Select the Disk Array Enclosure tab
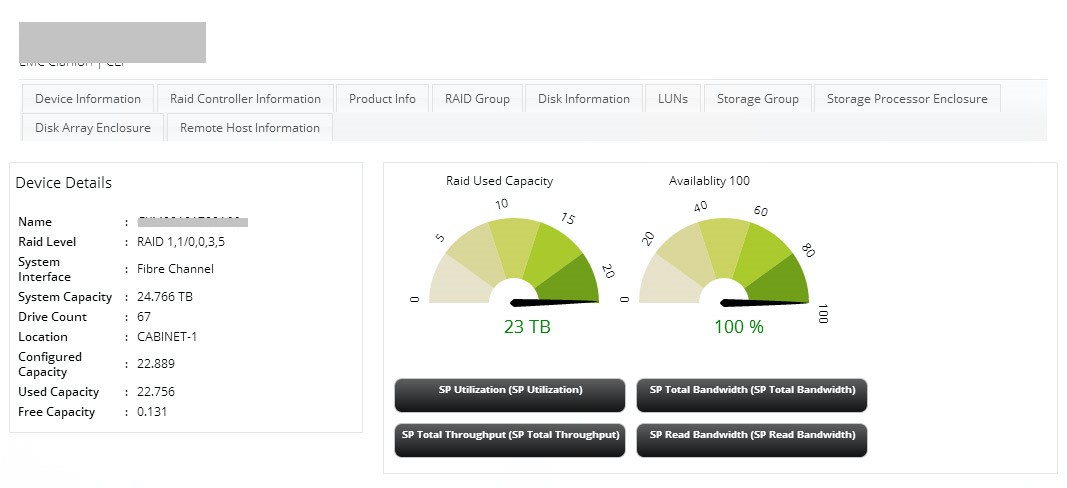 92,128
